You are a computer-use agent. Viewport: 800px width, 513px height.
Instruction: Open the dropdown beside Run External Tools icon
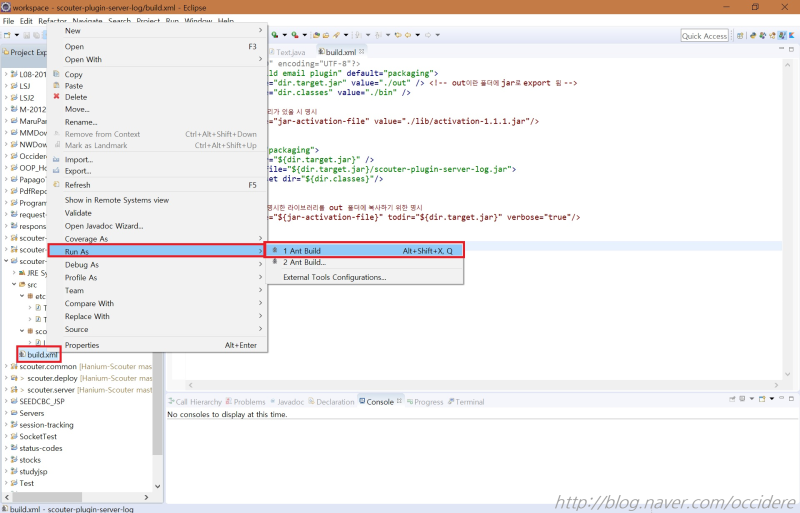[305, 35]
